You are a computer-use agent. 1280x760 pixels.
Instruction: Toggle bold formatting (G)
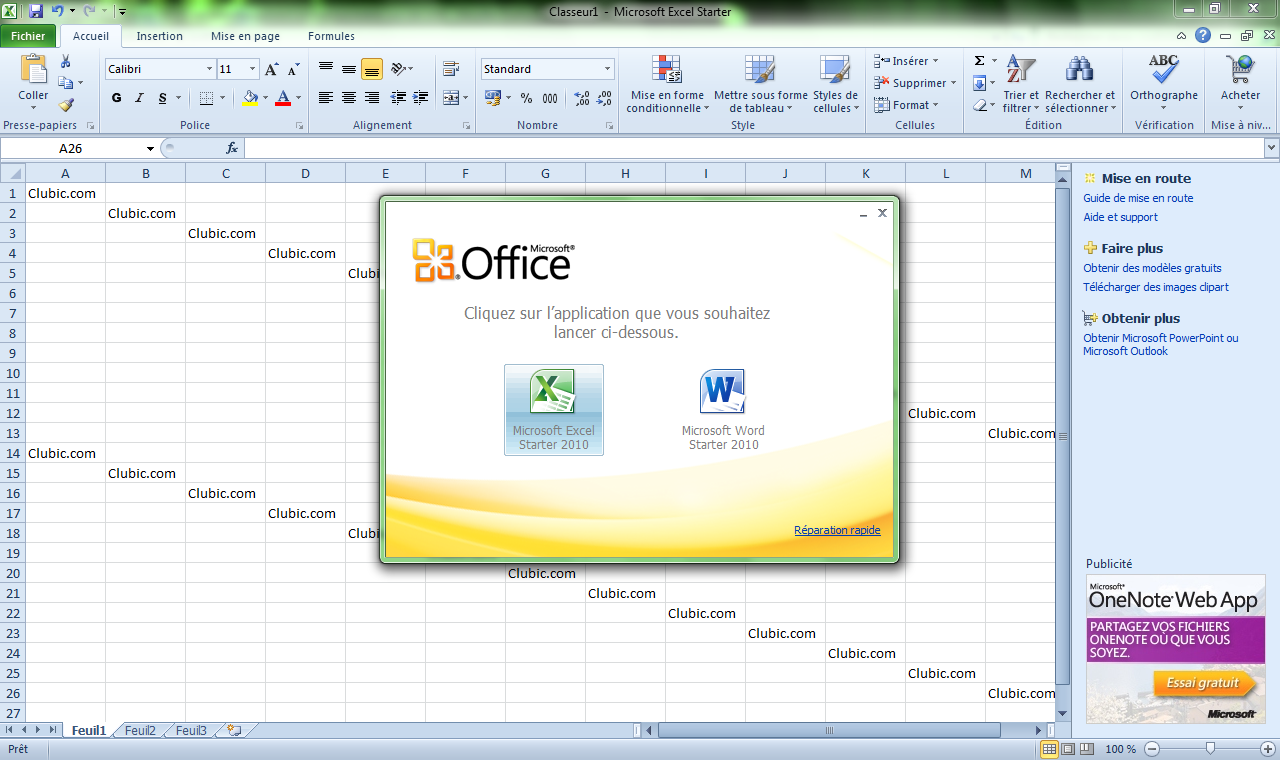(x=117, y=98)
